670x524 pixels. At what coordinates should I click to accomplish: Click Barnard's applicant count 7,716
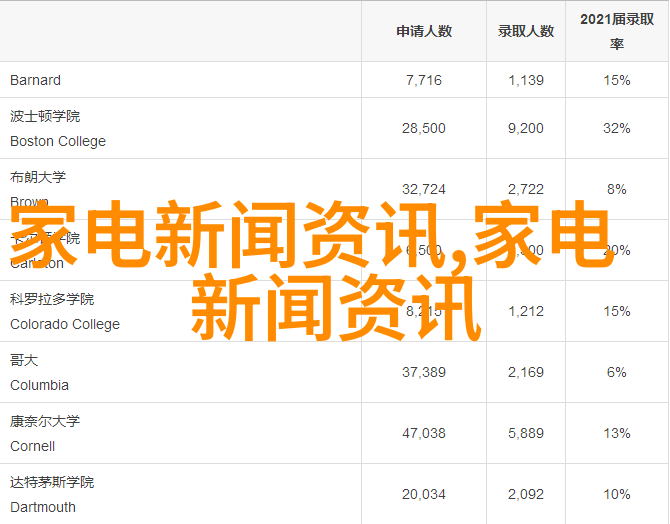pyautogui.click(x=424, y=80)
